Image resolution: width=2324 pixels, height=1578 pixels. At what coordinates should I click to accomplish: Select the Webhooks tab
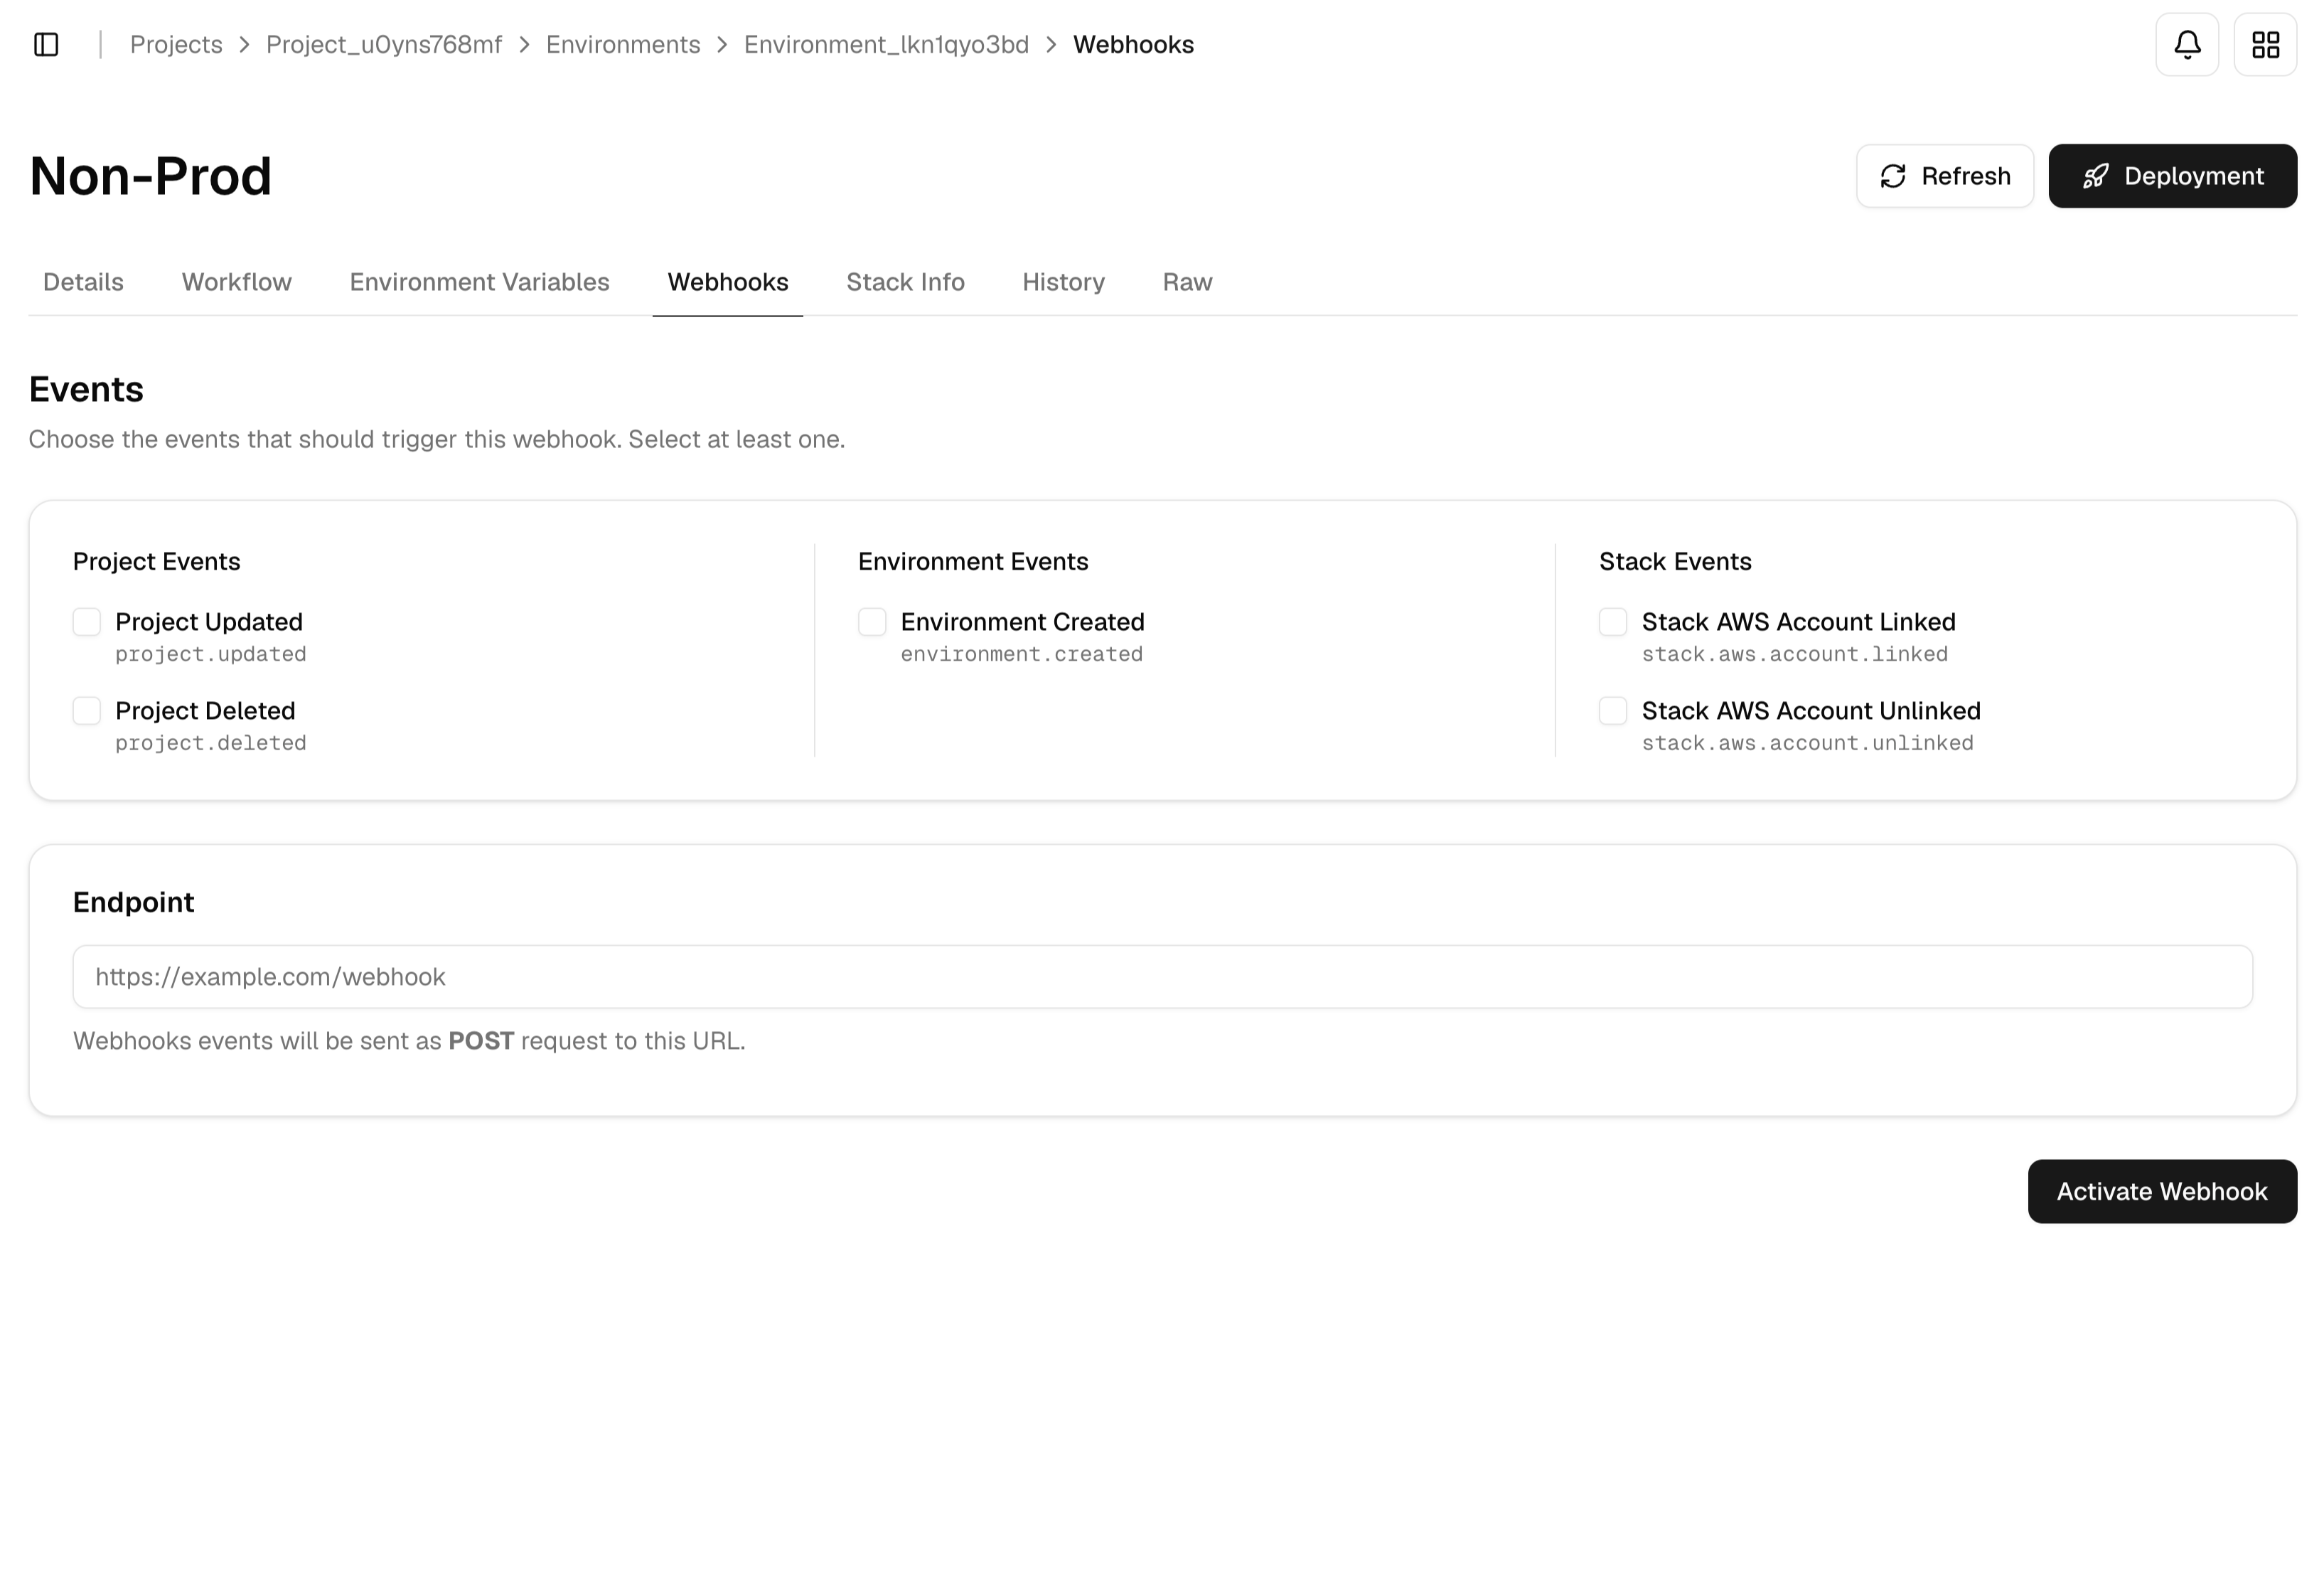click(728, 282)
